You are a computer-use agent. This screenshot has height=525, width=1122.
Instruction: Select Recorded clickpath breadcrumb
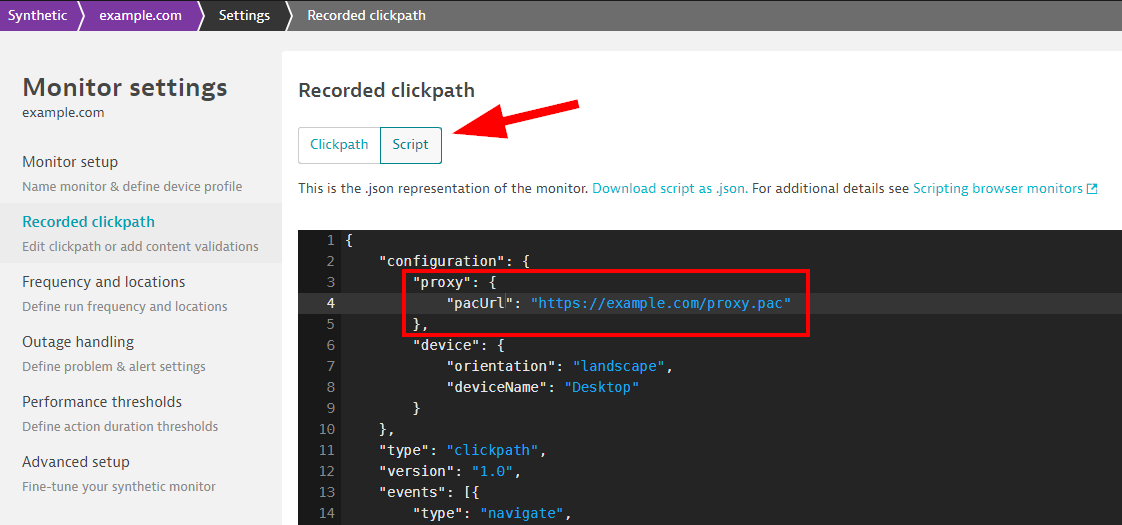coord(366,15)
